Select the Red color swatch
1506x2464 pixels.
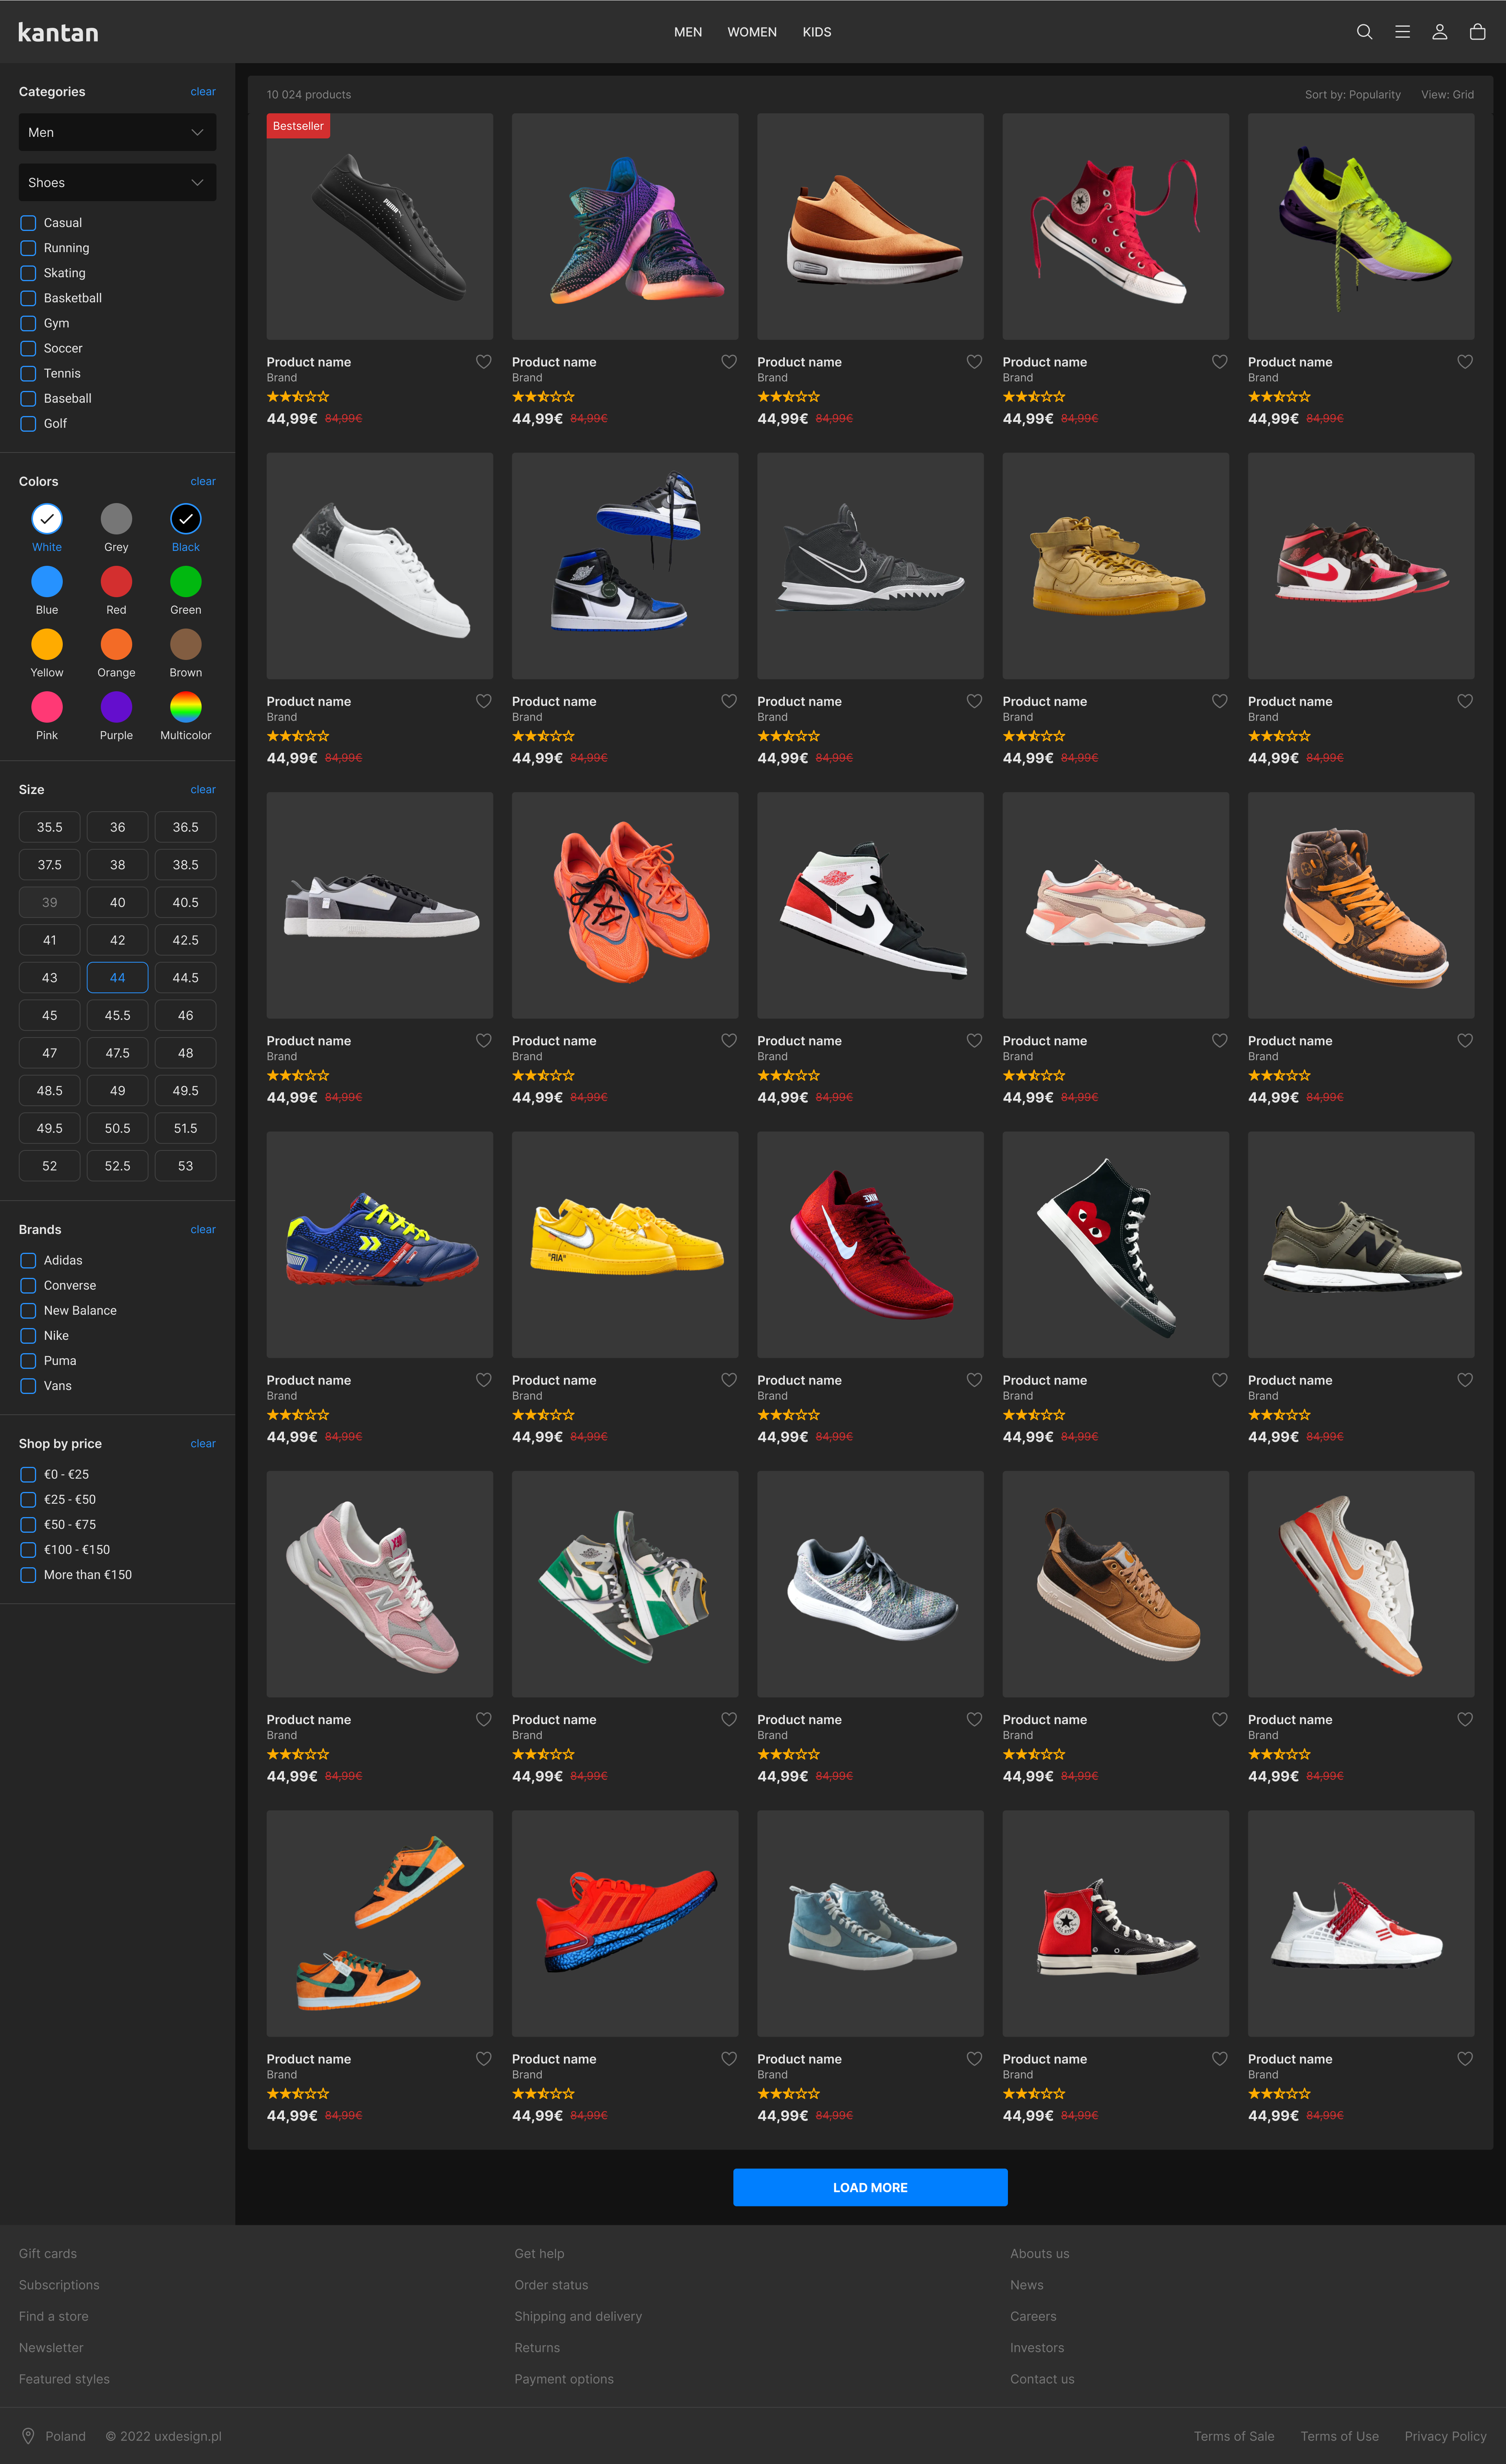tap(116, 582)
